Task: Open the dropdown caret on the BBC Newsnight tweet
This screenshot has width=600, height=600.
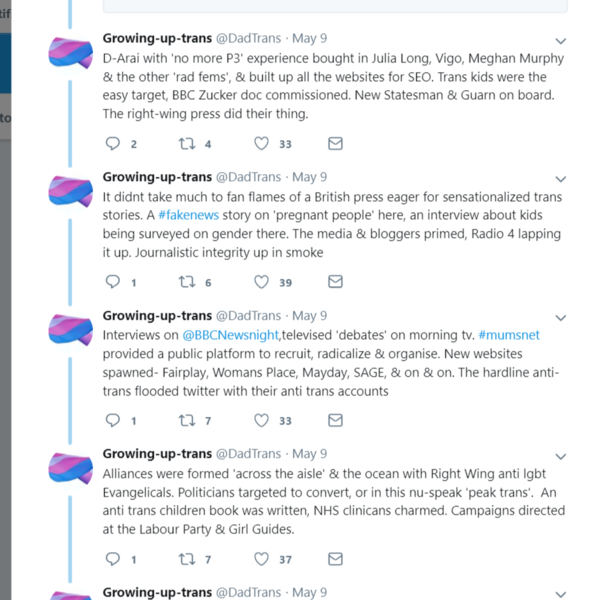Action: [560, 318]
